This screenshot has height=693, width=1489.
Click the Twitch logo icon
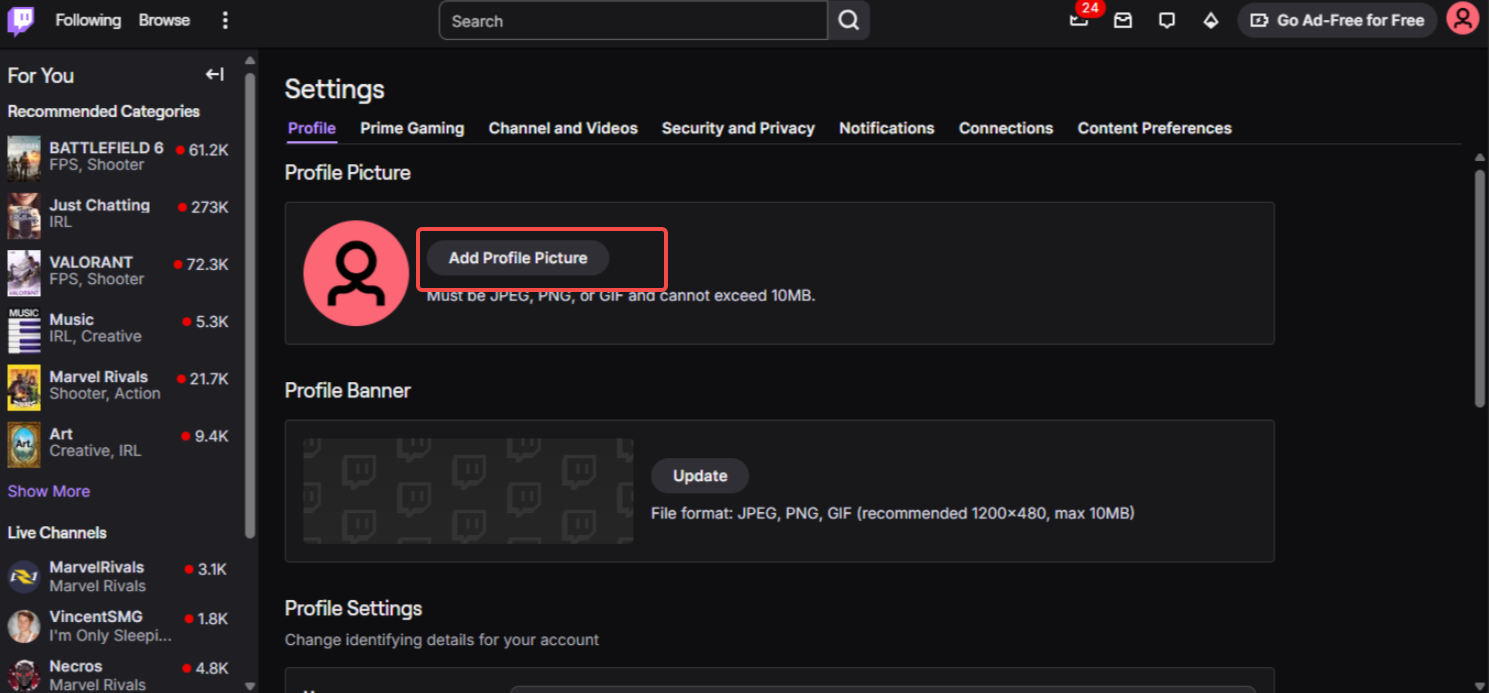pyautogui.click(x=20, y=20)
